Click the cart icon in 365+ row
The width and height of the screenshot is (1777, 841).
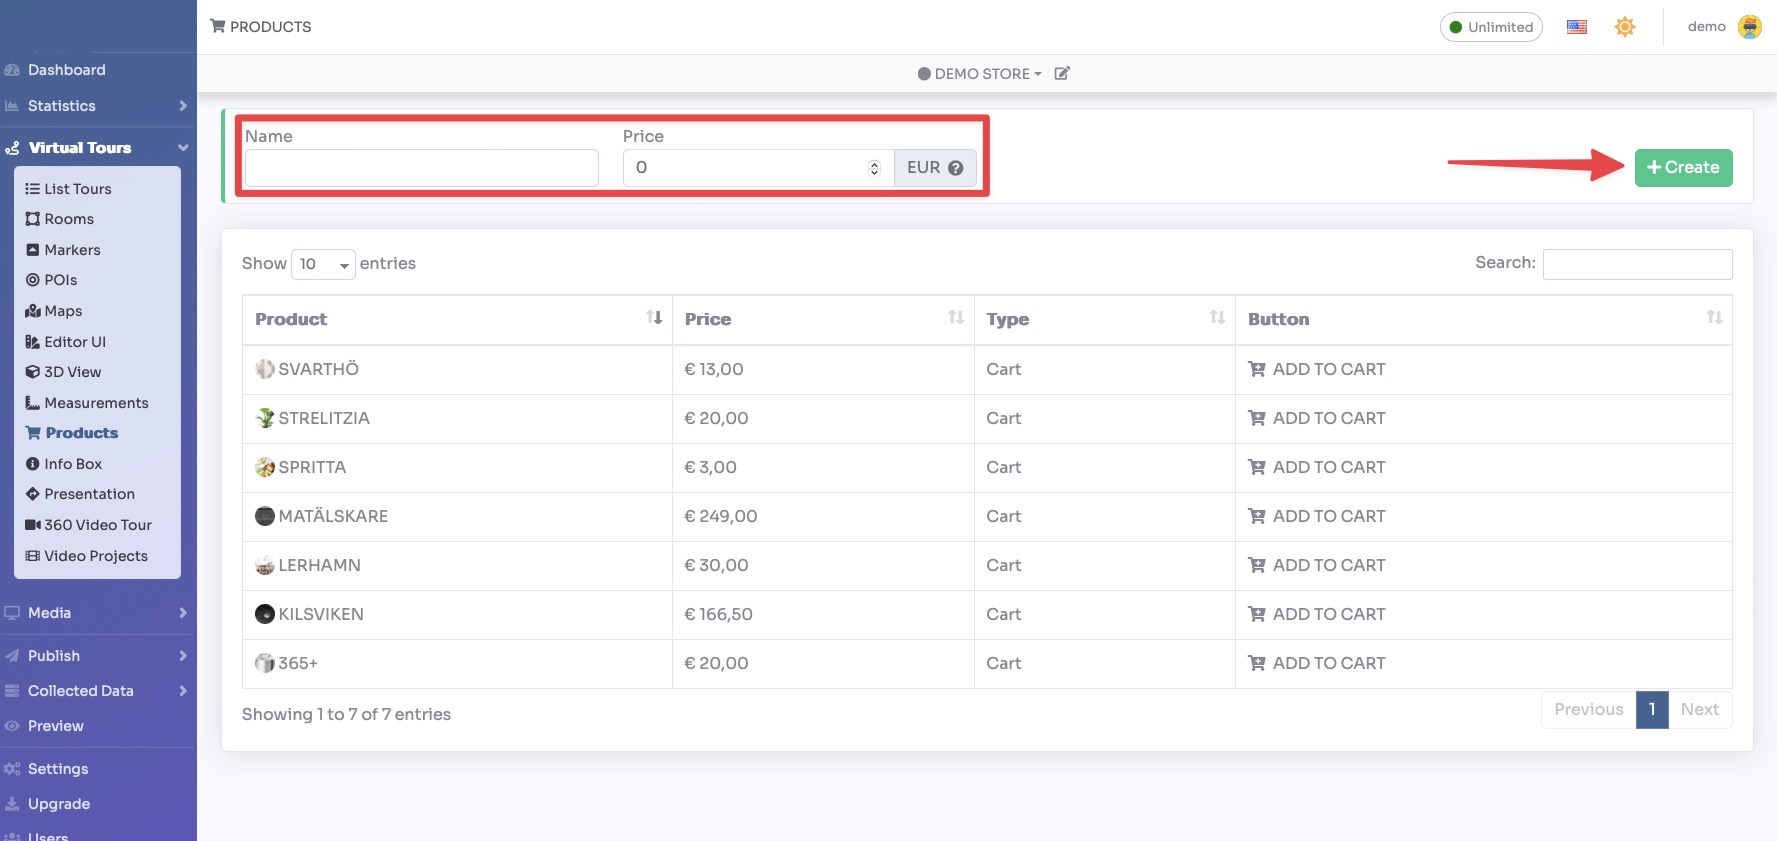coord(1257,663)
